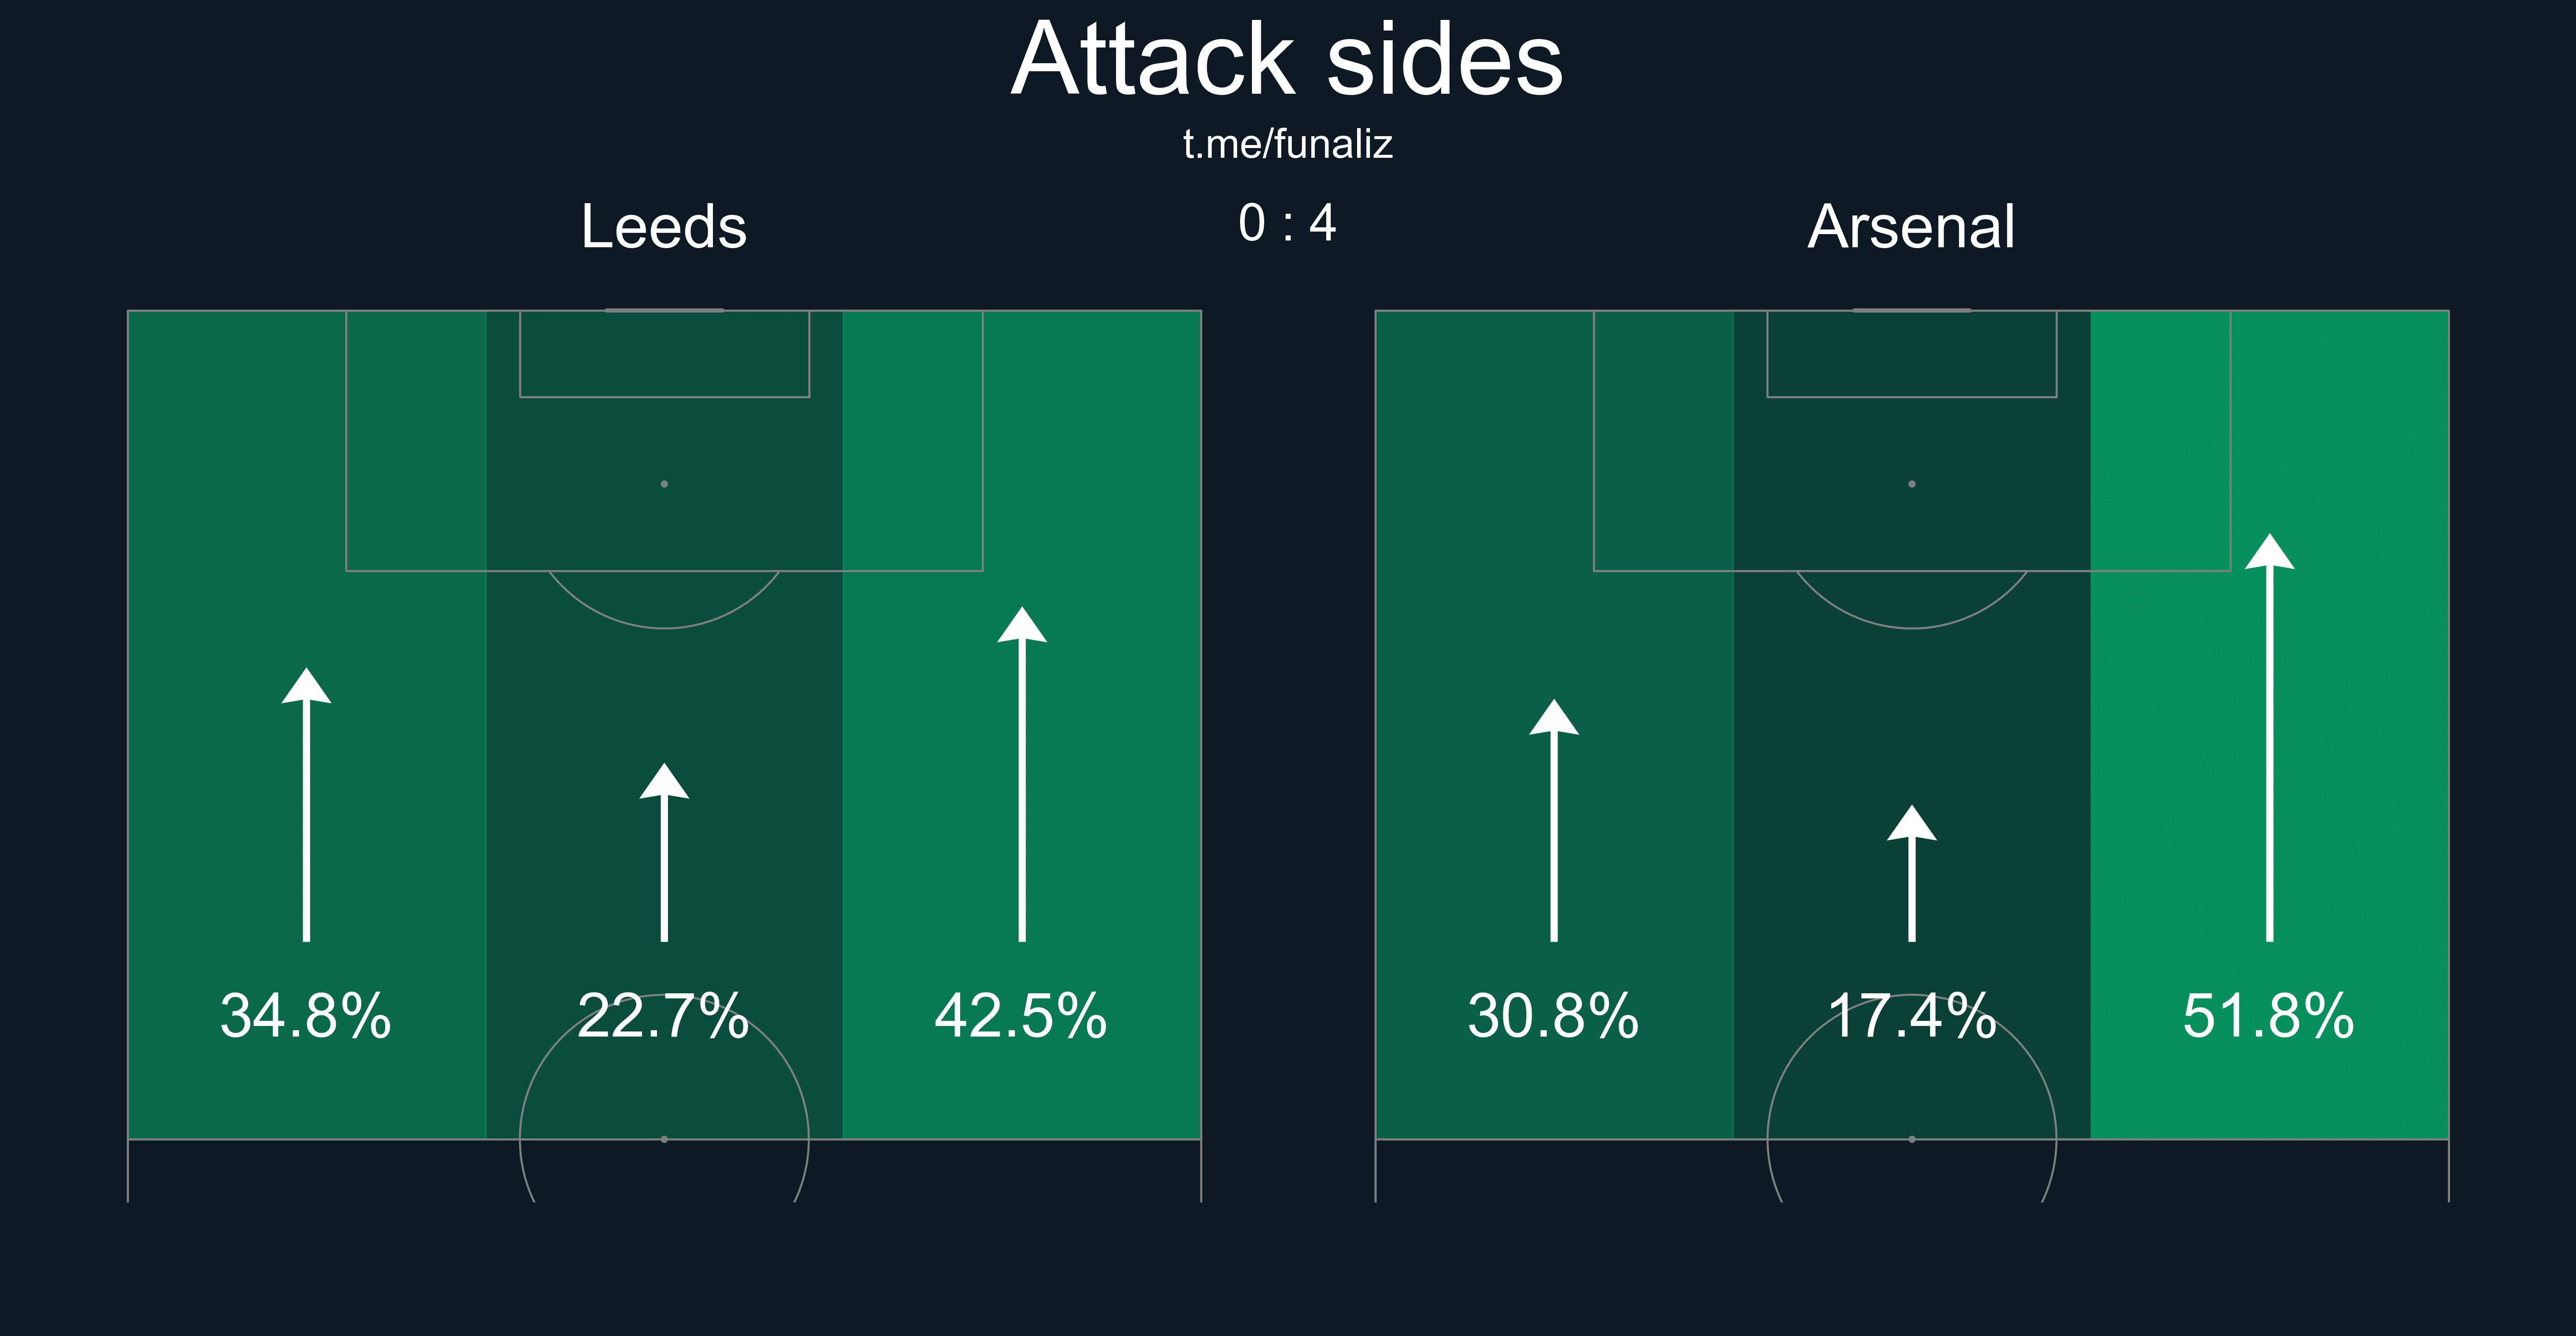Click the arrow above Leeds 42.5%
Viewport: 2576px width, 1336px height.
(1022, 774)
